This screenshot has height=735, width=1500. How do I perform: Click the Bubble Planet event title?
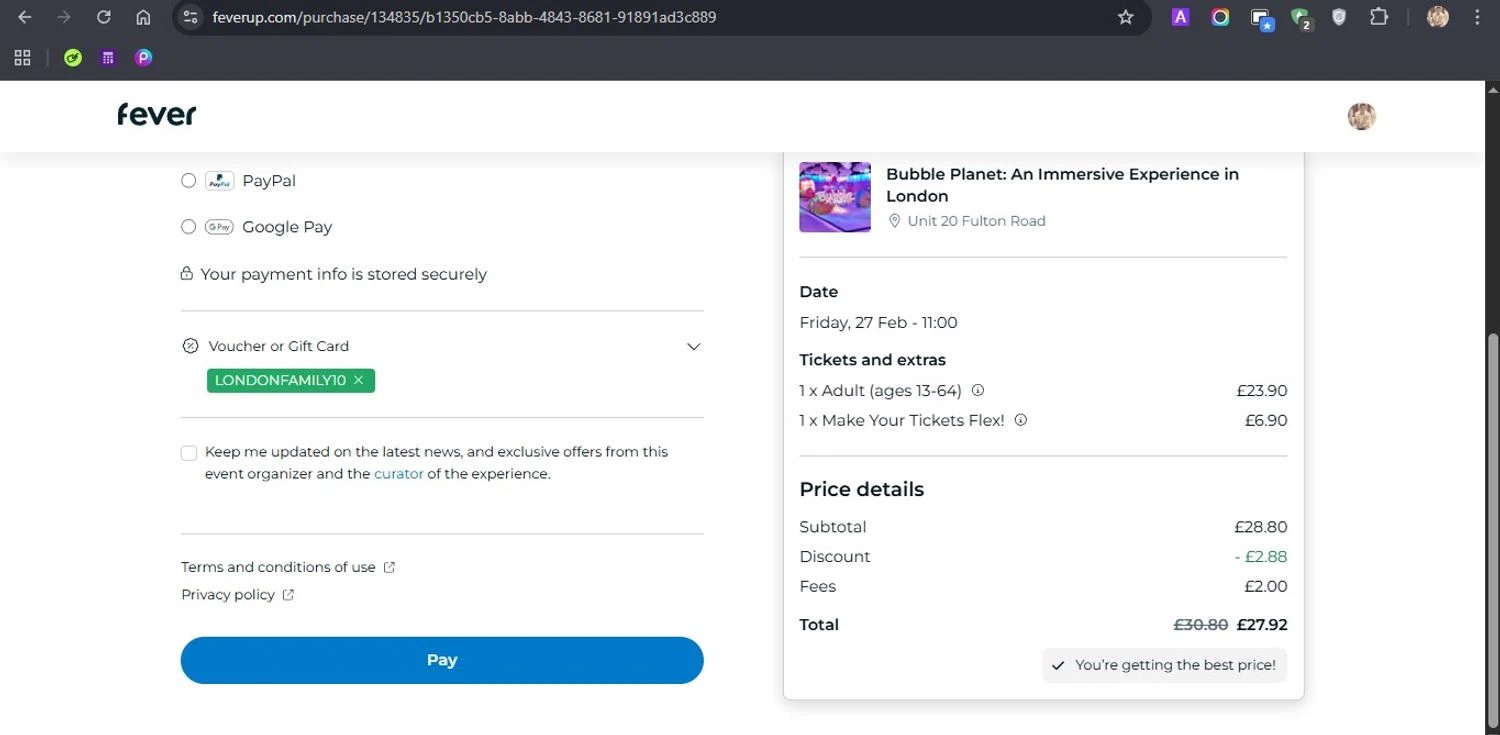pyautogui.click(x=1062, y=185)
